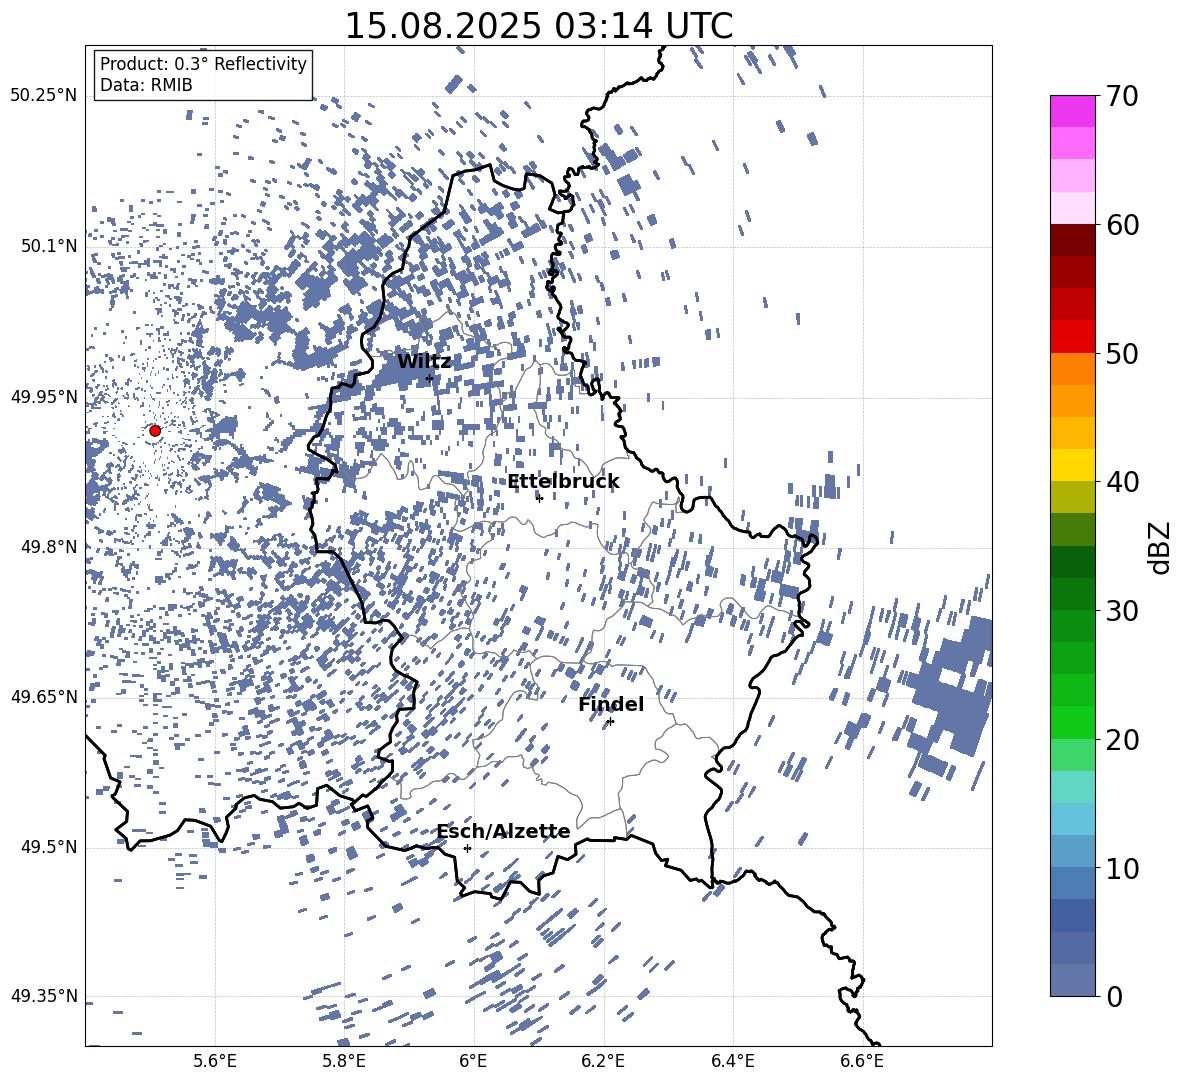The width and height of the screenshot is (1184, 1081).
Task: Click the Ettelbruck city label
Action: [563, 482]
